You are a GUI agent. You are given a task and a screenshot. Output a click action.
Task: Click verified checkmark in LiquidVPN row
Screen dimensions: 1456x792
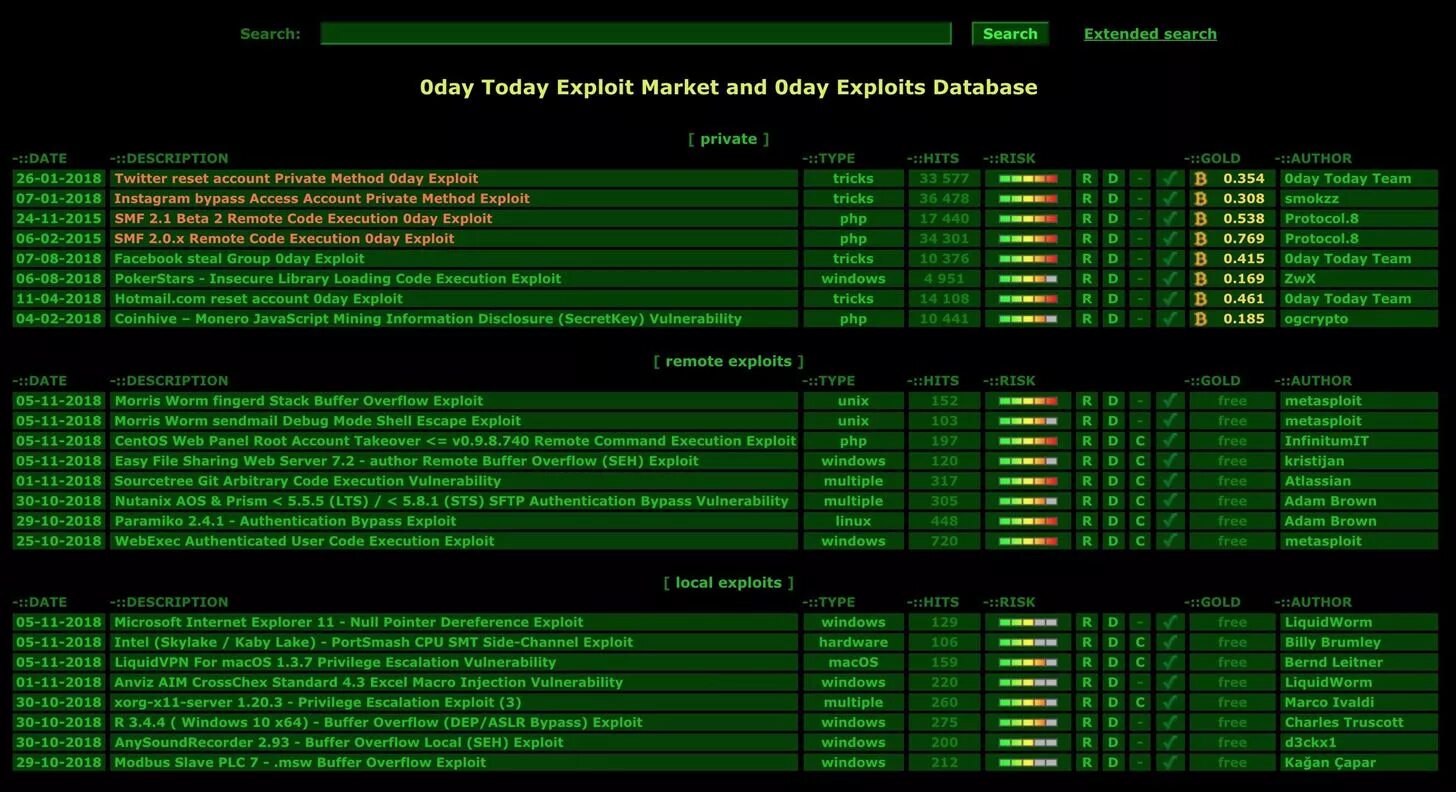(1170, 662)
